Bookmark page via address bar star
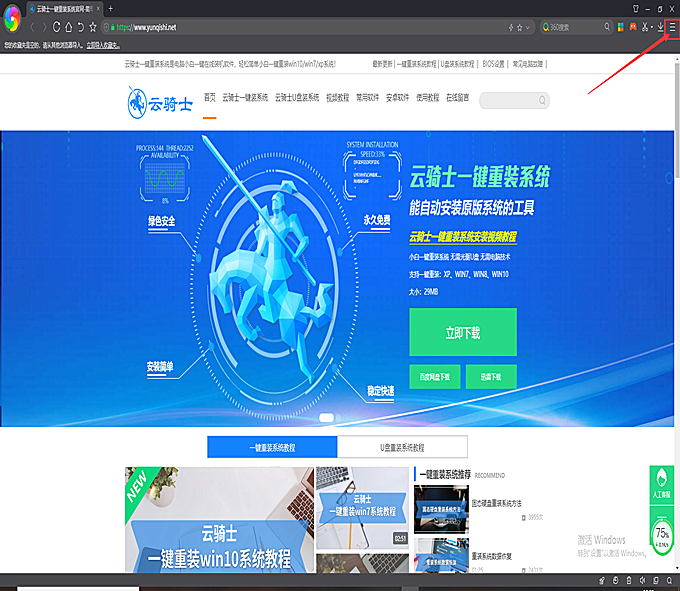 520,28
